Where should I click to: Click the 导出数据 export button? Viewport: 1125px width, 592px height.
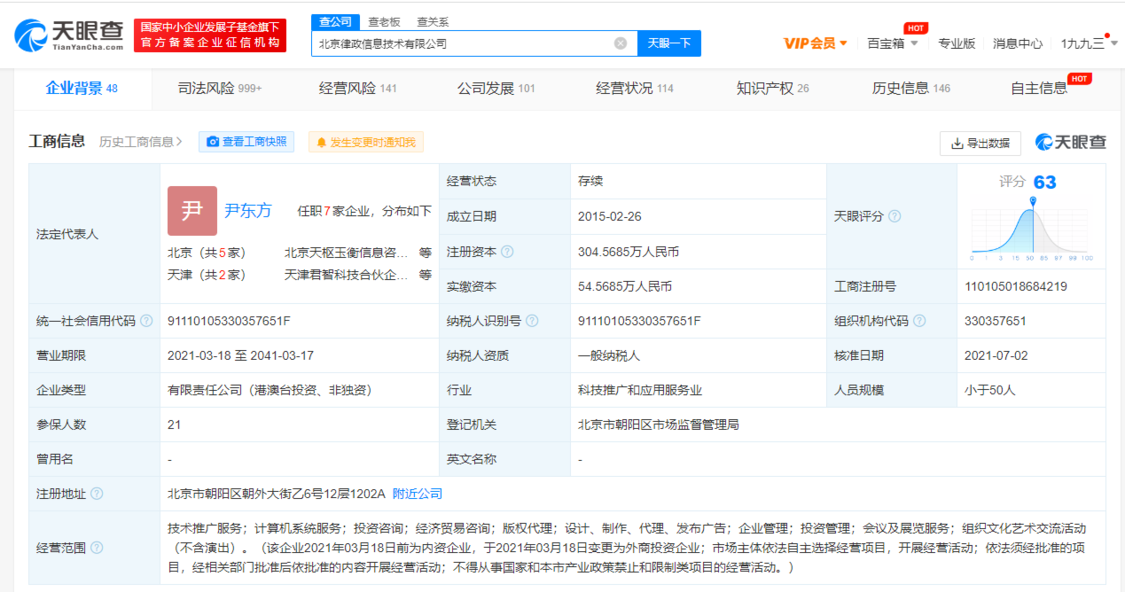point(980,144)
